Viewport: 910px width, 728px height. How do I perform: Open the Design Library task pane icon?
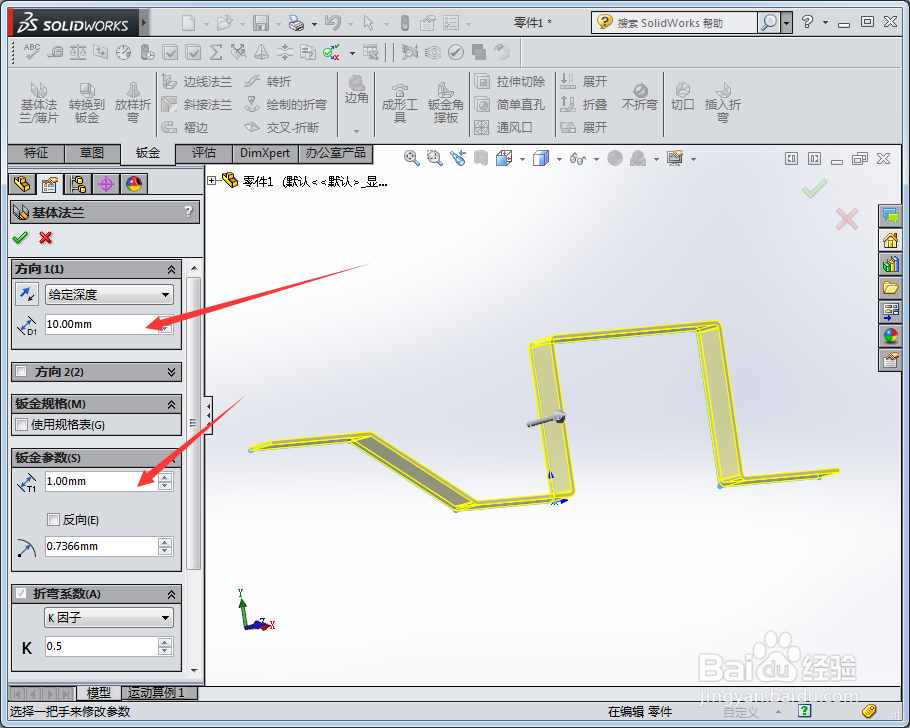[x=890, y=264]
